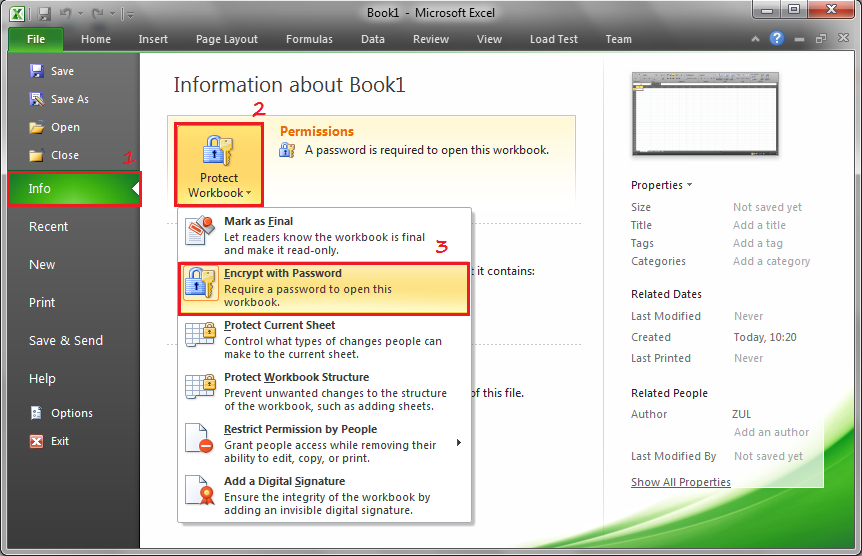Choose Add a Digital Signature
This screenshot has width=862, height=556.
point(324,496)
